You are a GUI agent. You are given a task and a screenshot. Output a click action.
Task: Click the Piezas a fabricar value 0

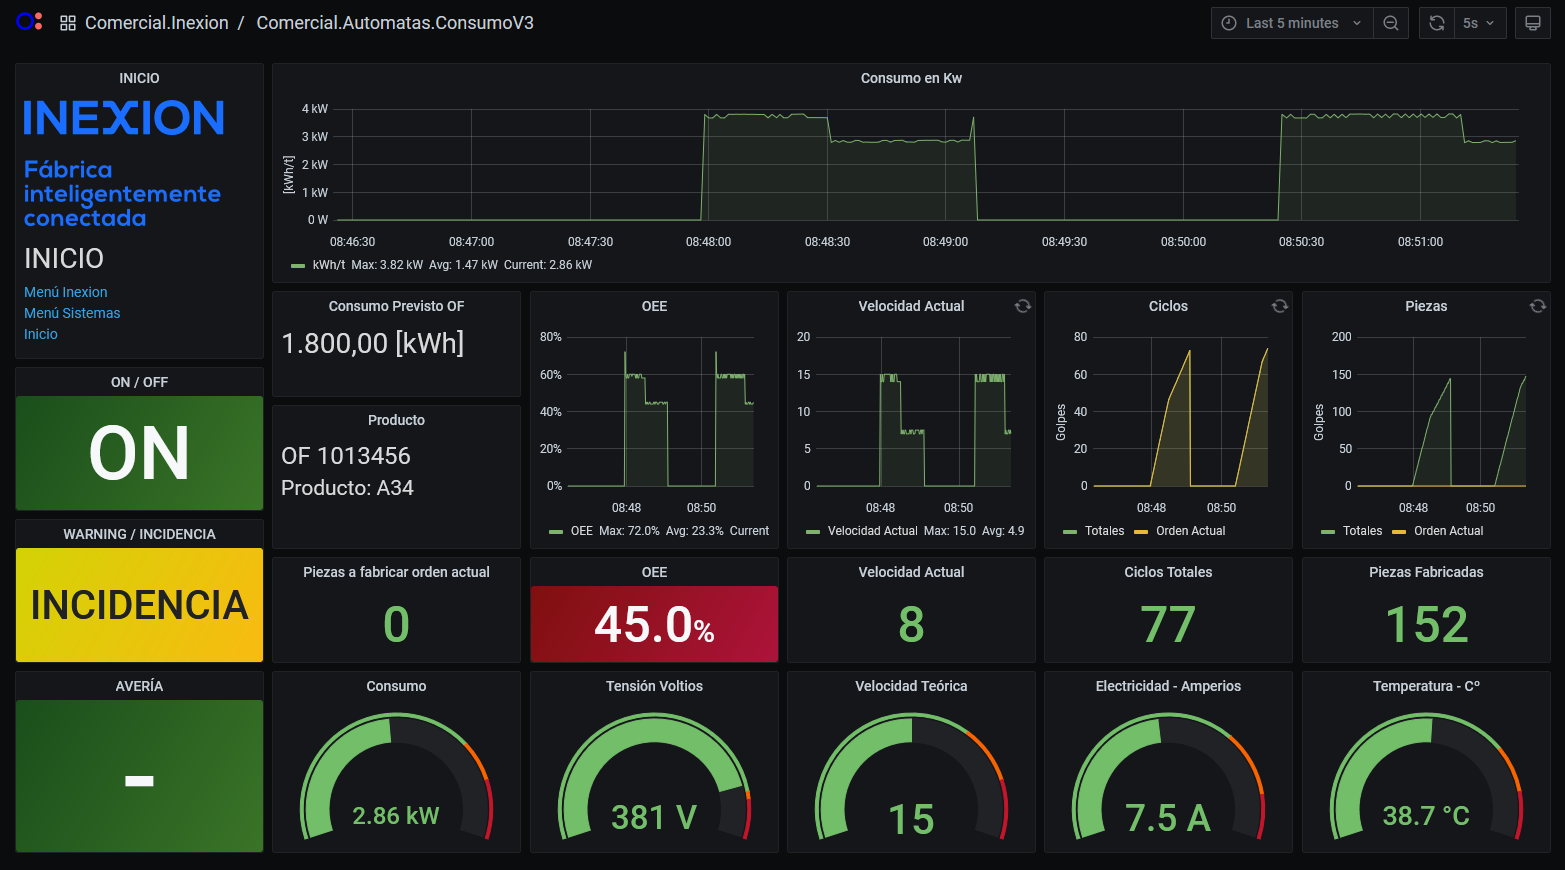[396, 625]
